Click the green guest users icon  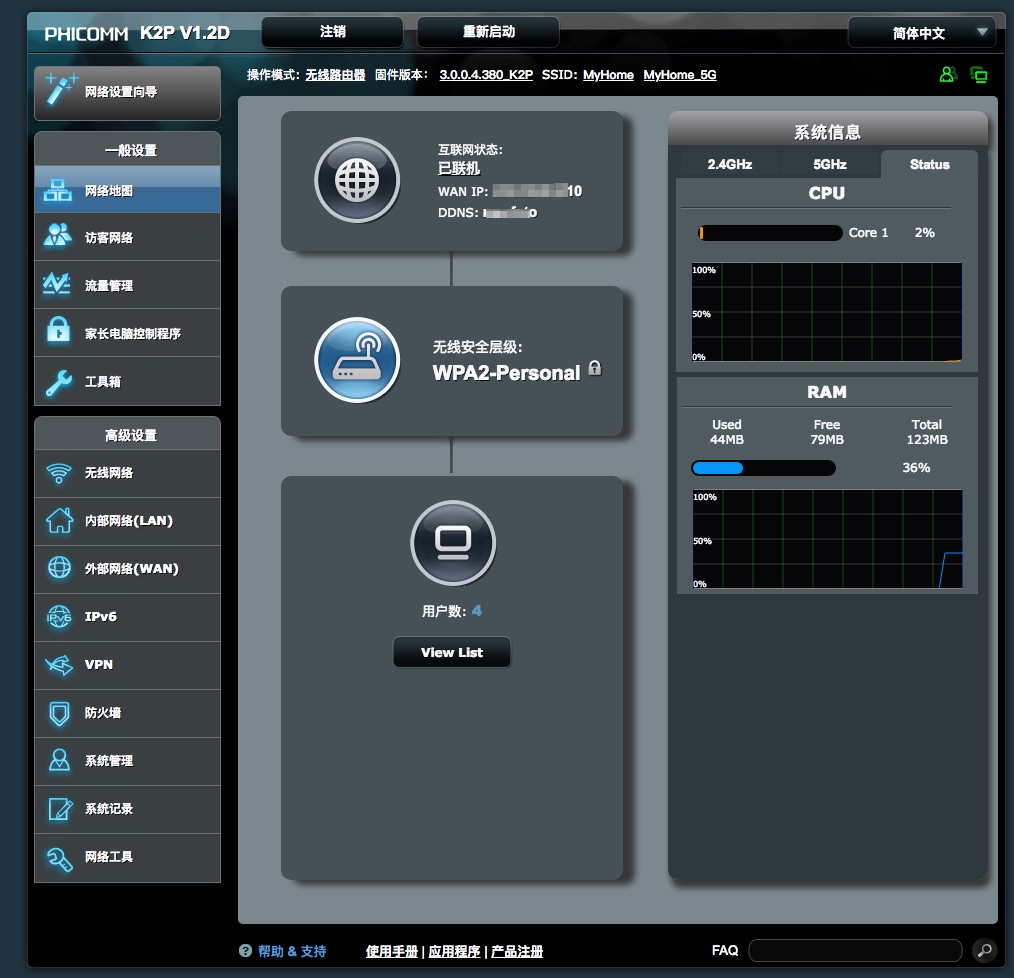(x=947, y=75)
